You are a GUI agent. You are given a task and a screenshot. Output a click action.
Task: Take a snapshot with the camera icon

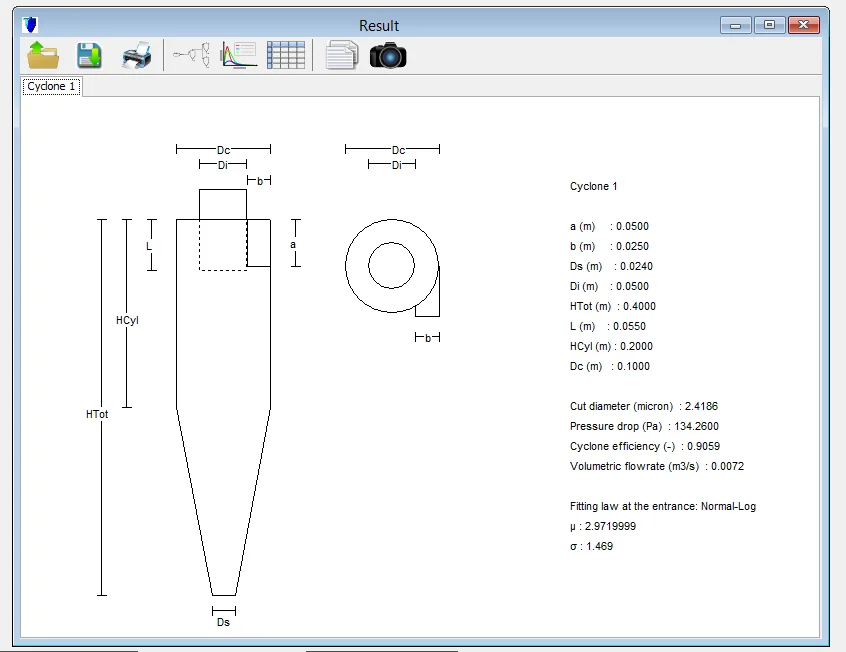(388, 56)
